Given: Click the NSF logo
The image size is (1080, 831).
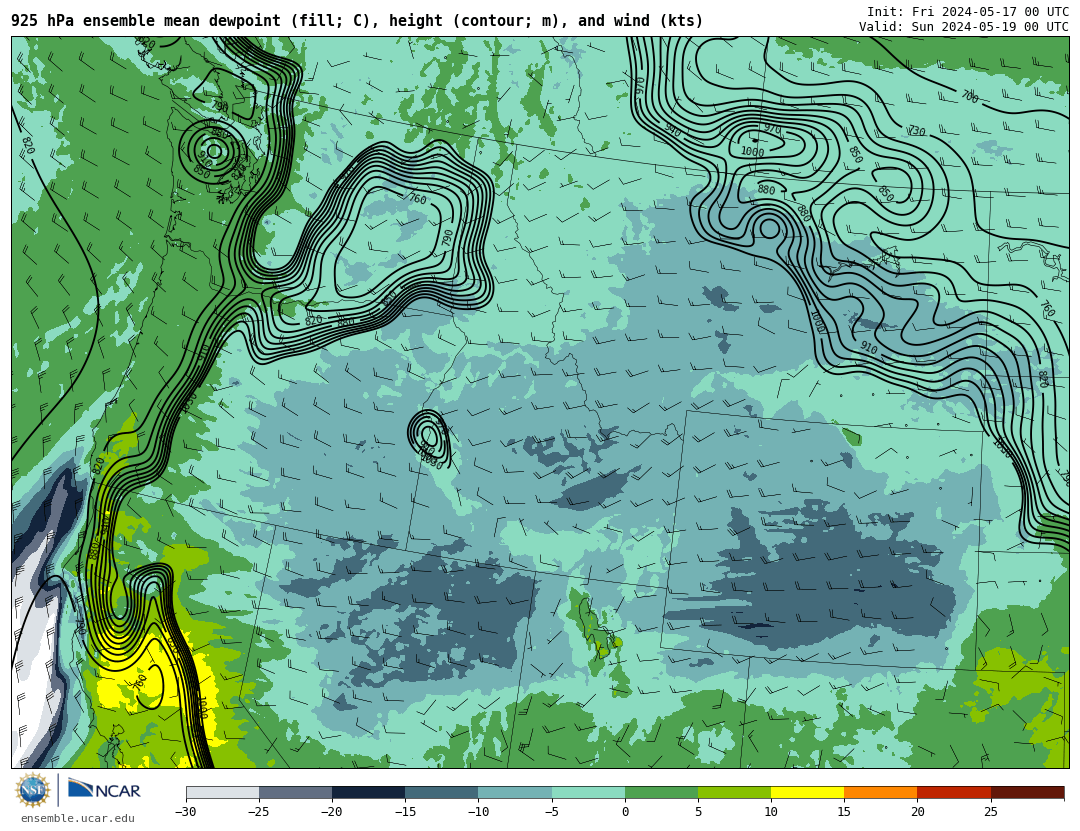Looking at the screenshot, I should pos(33,790).
